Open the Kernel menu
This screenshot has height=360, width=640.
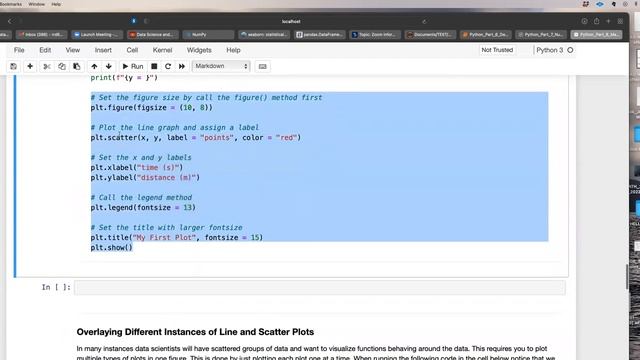pyautogui.click(x=162, y=50)
